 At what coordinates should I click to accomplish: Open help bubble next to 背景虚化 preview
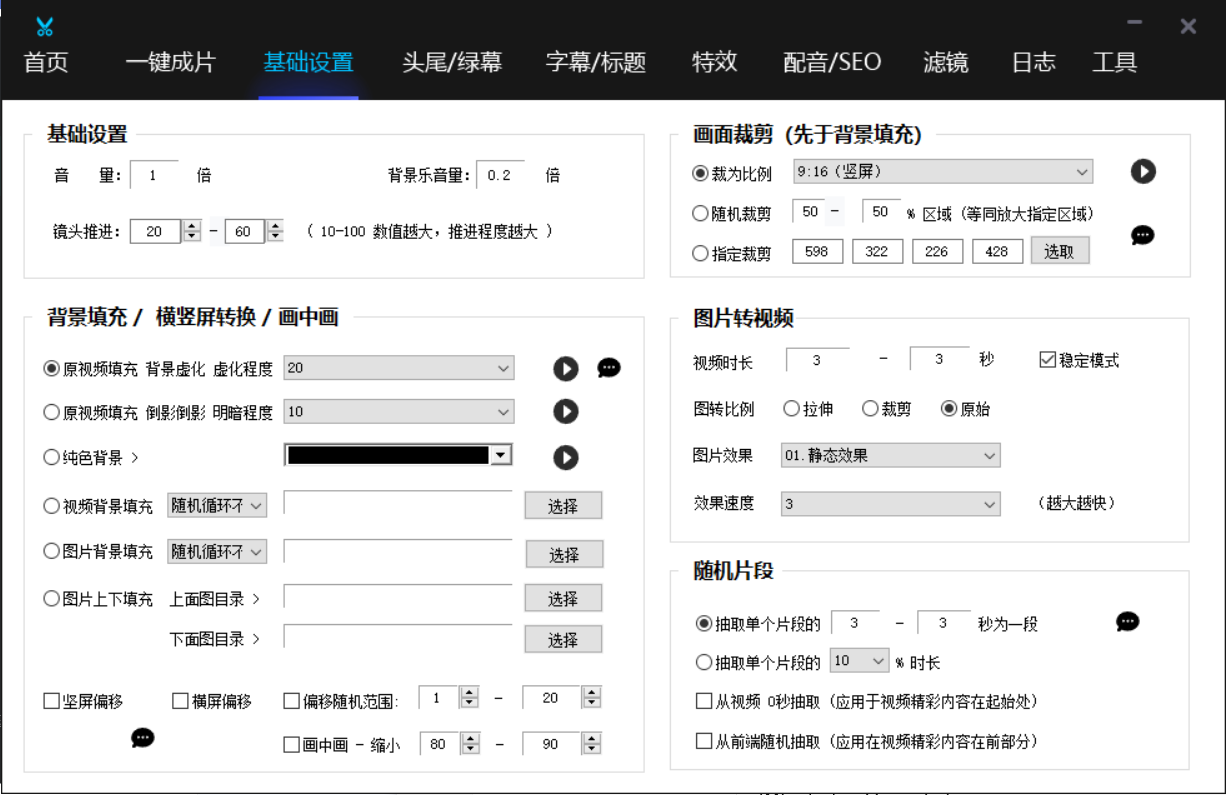[x=609, y=368]
